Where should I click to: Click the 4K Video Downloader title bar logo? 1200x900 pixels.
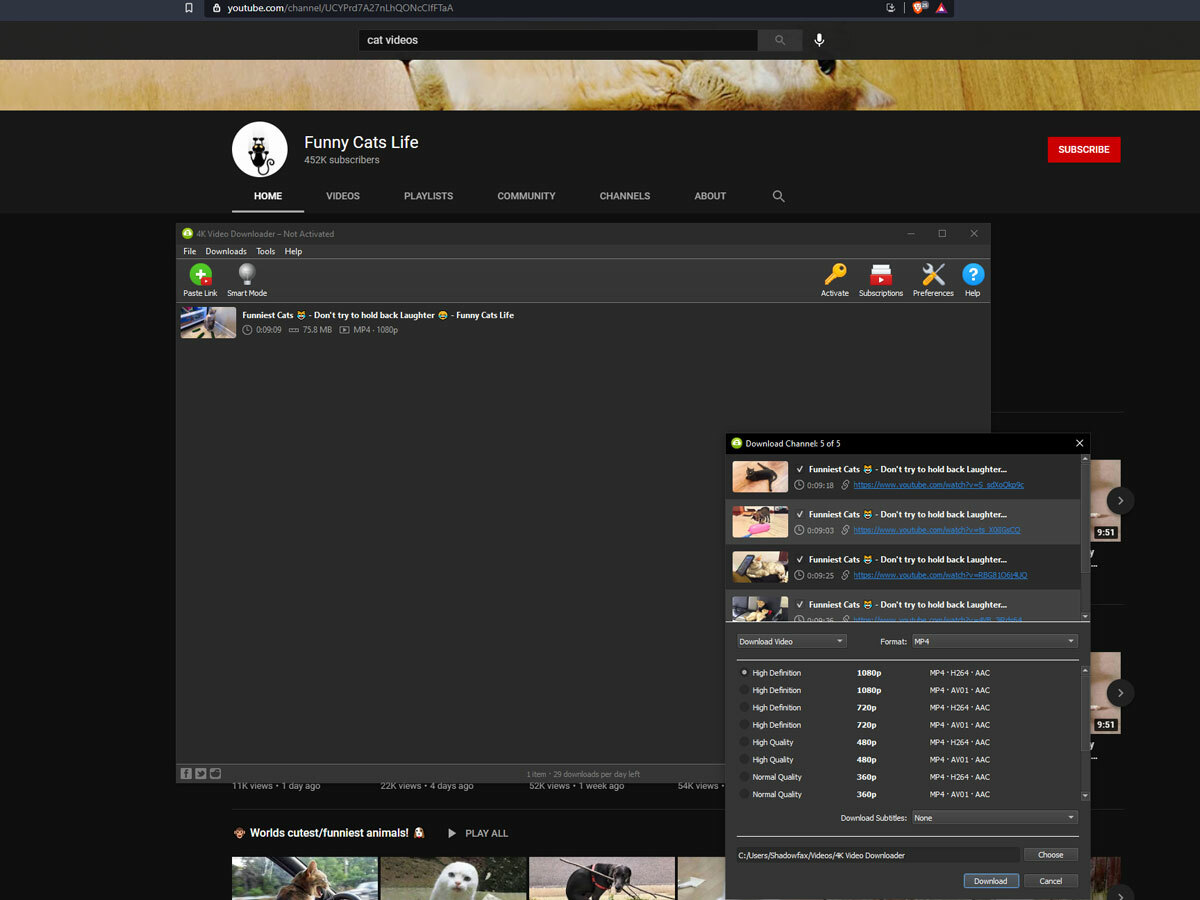187,233
